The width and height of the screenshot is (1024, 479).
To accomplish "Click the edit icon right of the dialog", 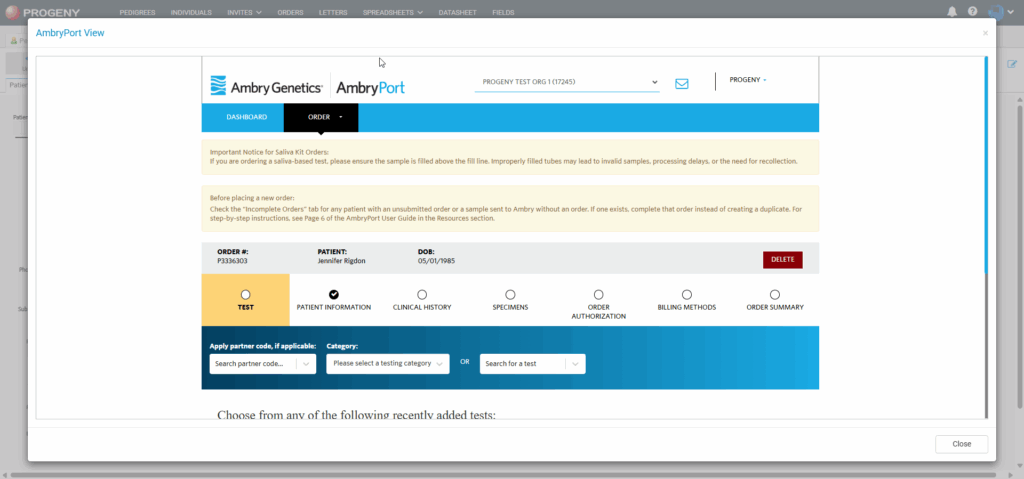I will (1012, 64).
